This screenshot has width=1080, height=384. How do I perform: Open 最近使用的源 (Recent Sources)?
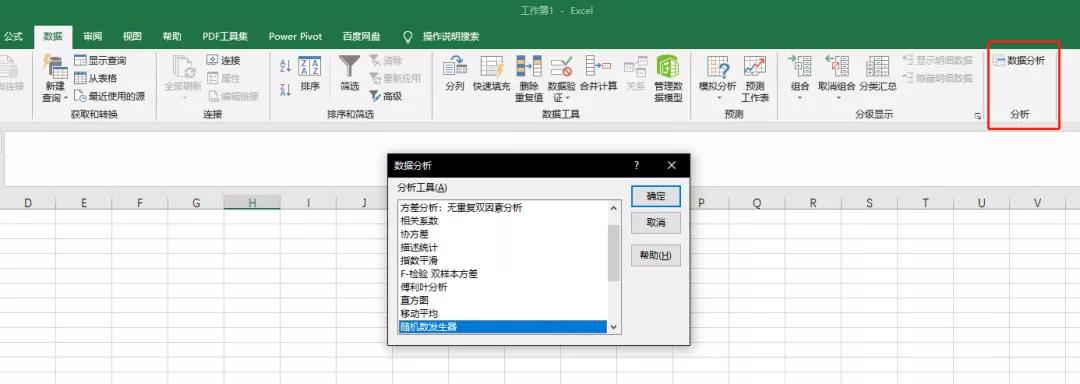[x=110, y=96]
